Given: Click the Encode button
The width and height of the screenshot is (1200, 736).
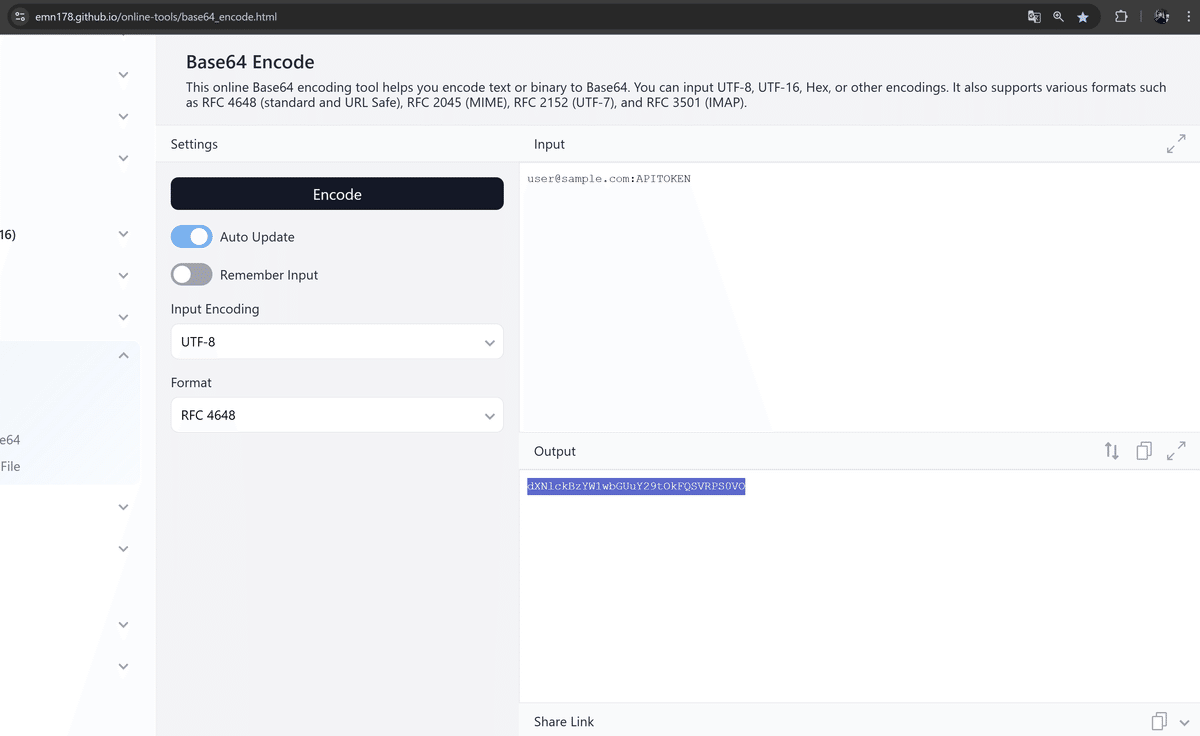Looking at the screenshot, I should pyautogui.click(x=337, y=194).
